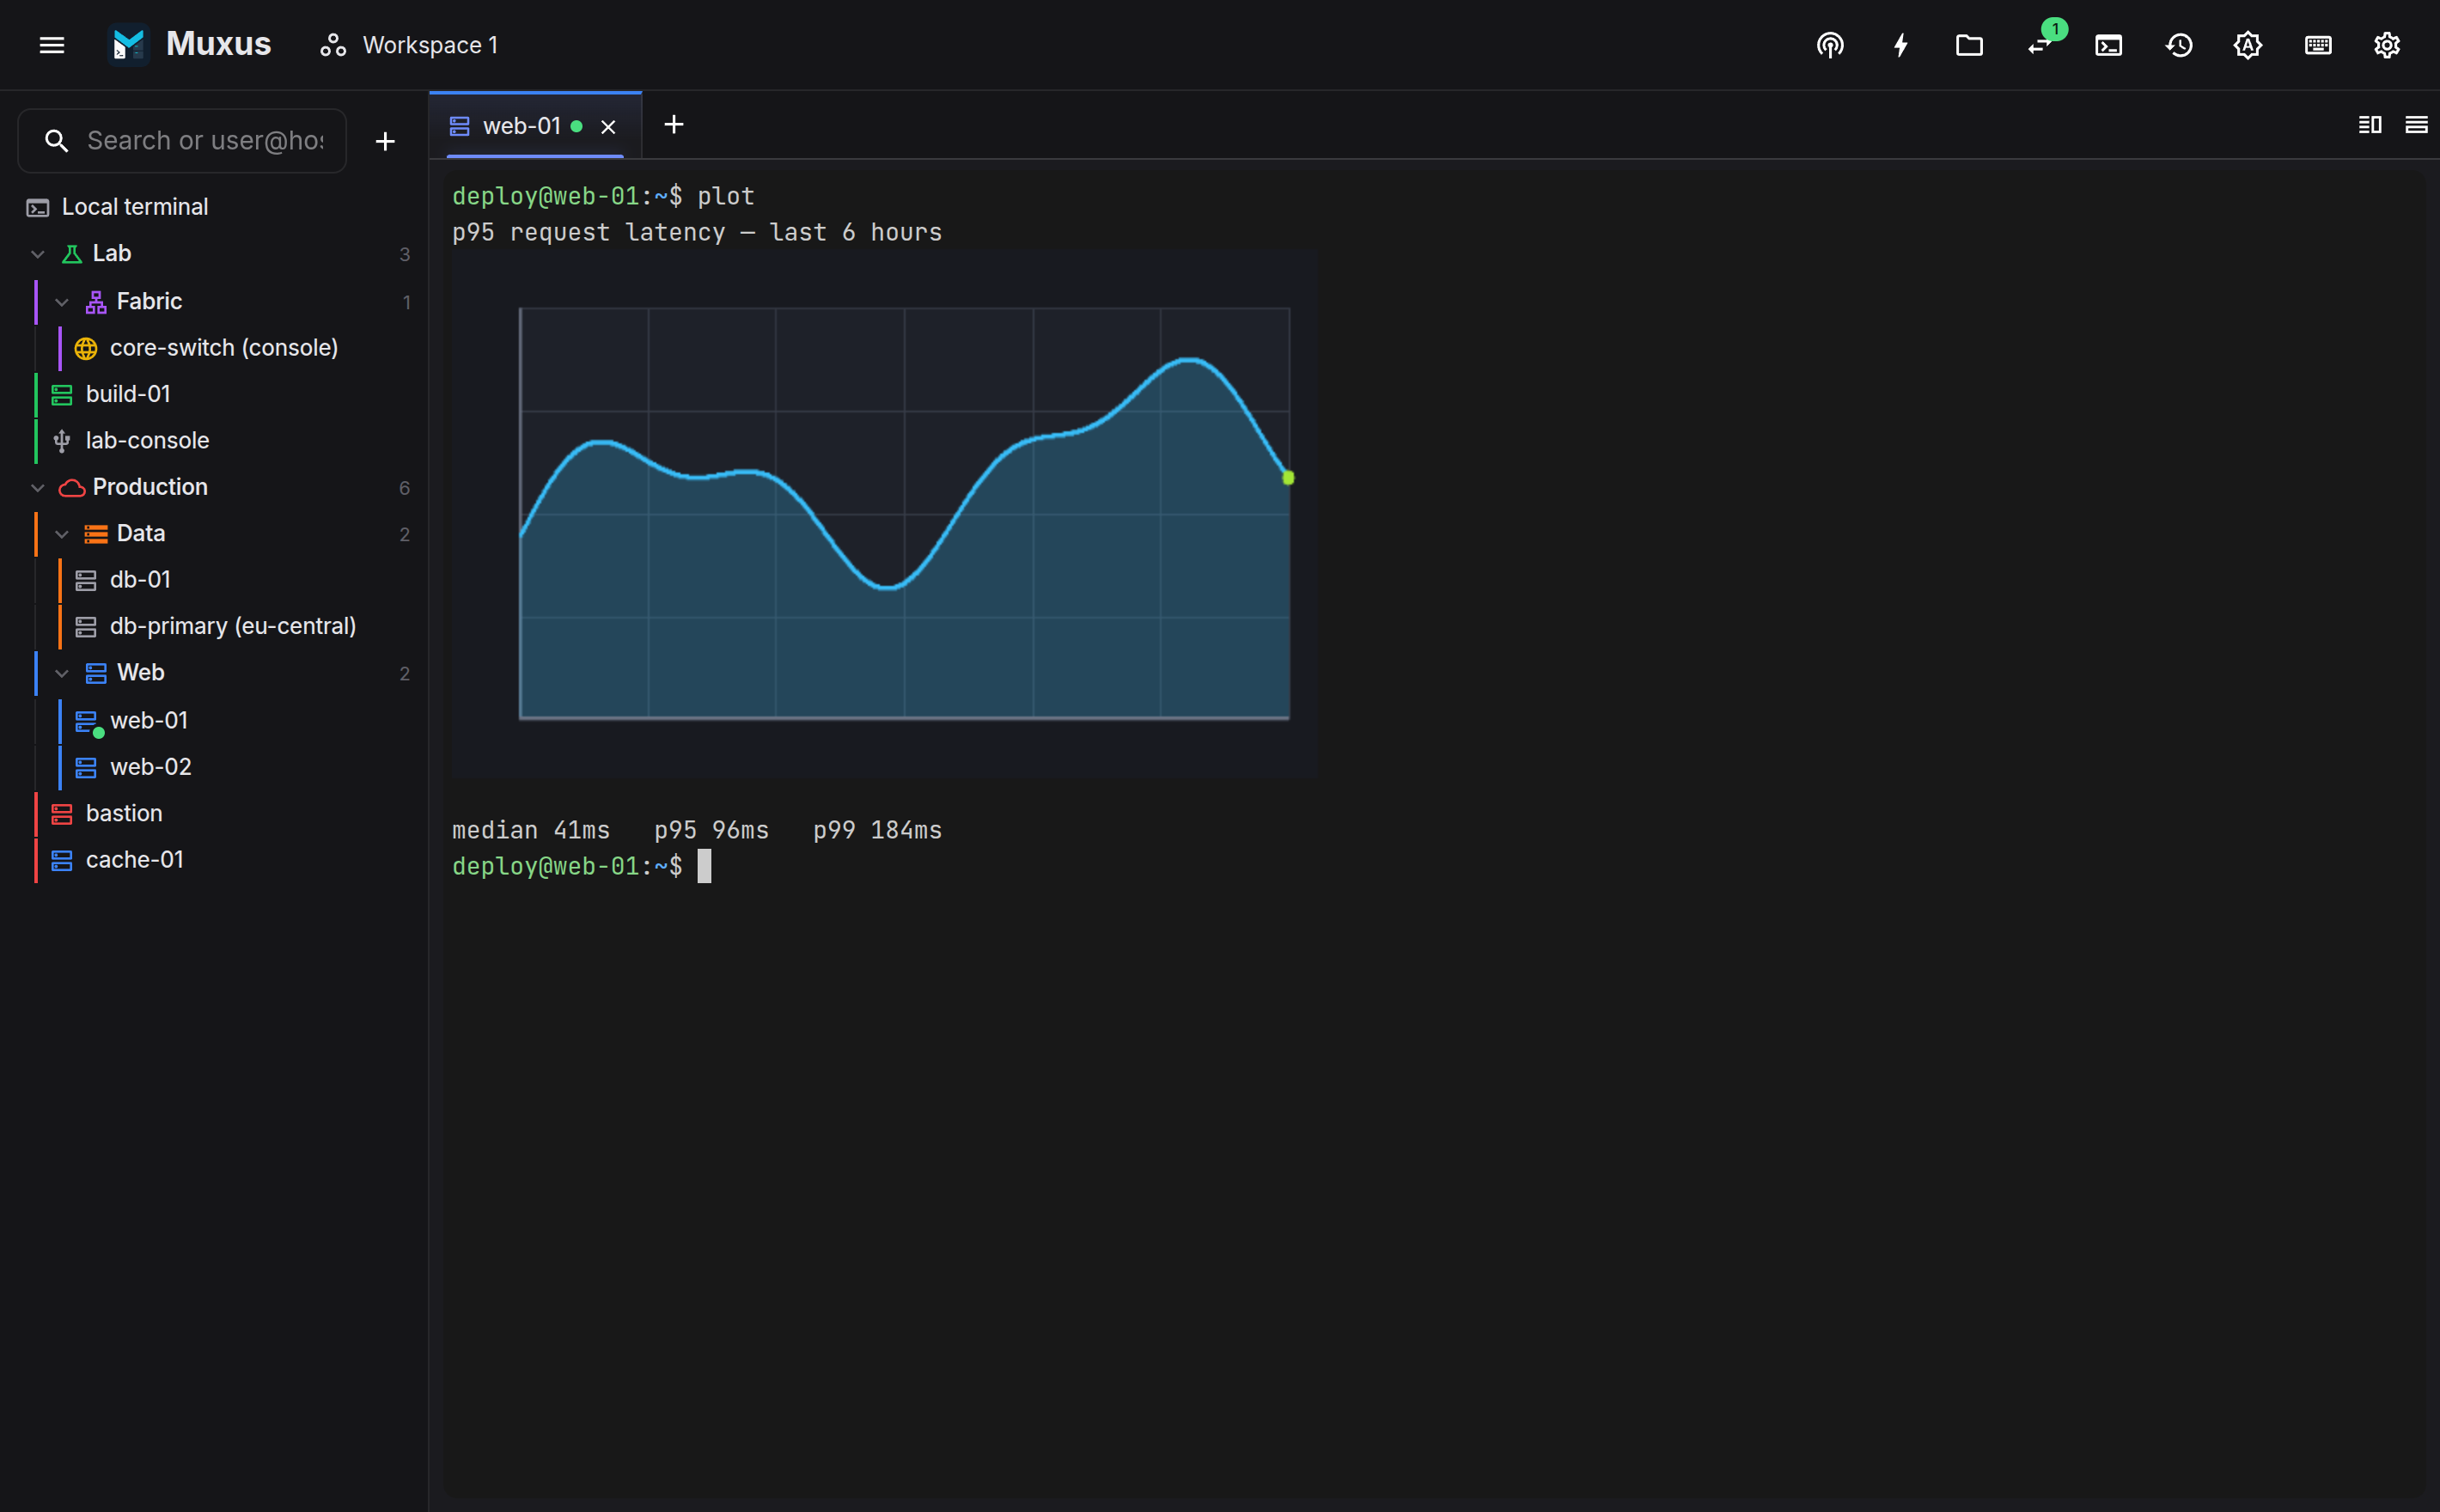Click the Lab count "3"

[x=404, y=254]
